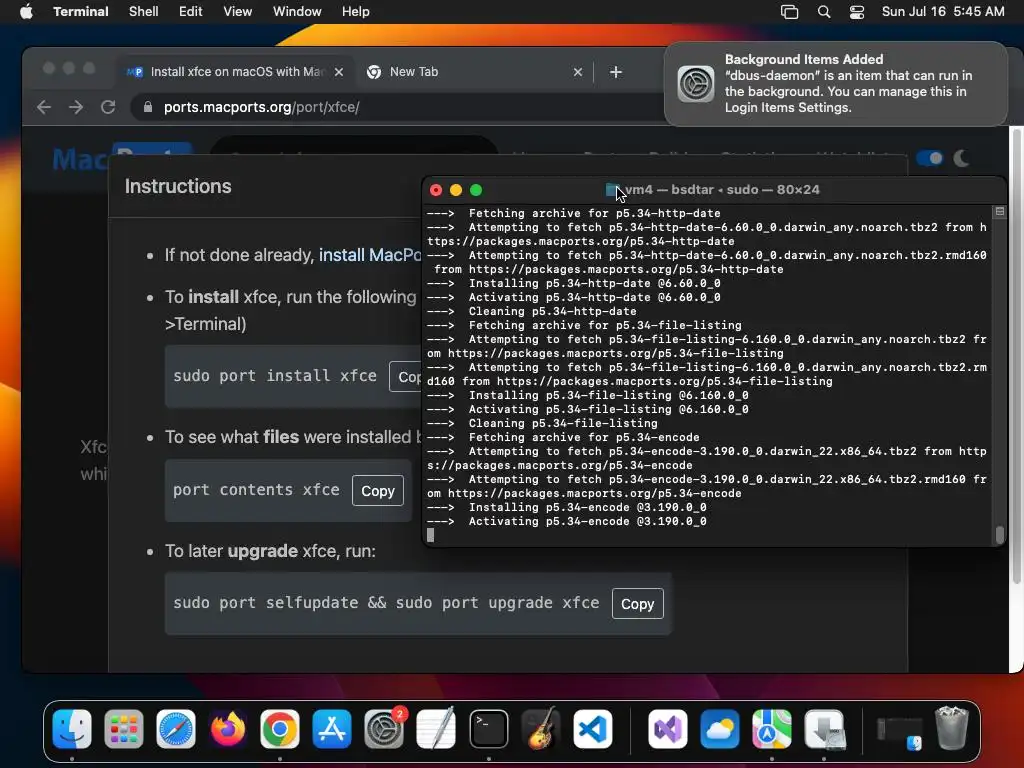Copy the port contents xfce command
This screenshot has width=1024, height=768.
pyautogui.click(x=377, y=490)
